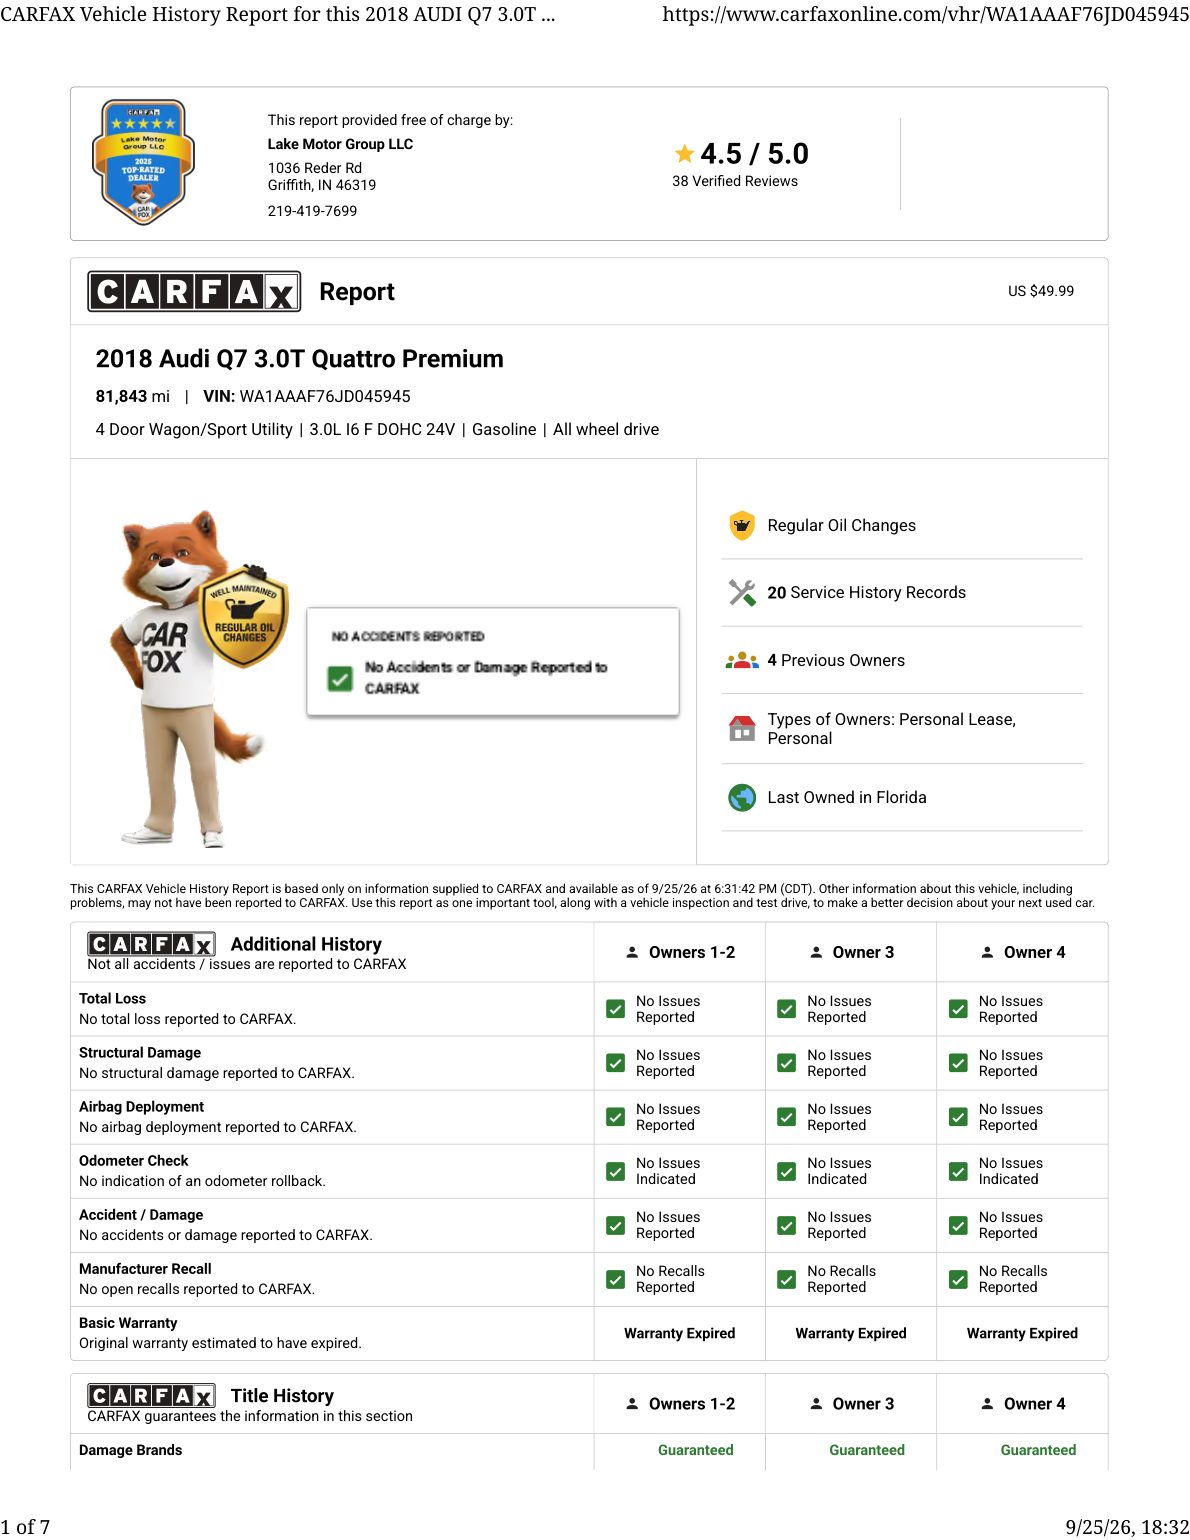This screenshot has height=1540, width=1190.
Task: Click the CARFAX logo in Title History
Action: [151, 1395]
